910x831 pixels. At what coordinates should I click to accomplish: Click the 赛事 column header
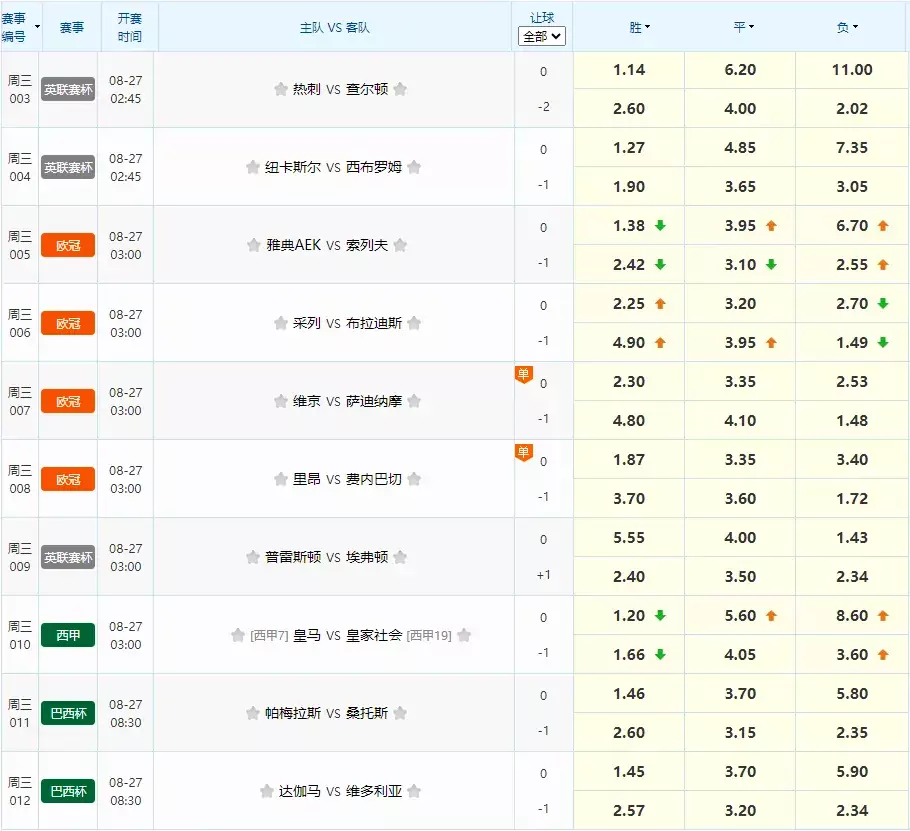point(71,27)
